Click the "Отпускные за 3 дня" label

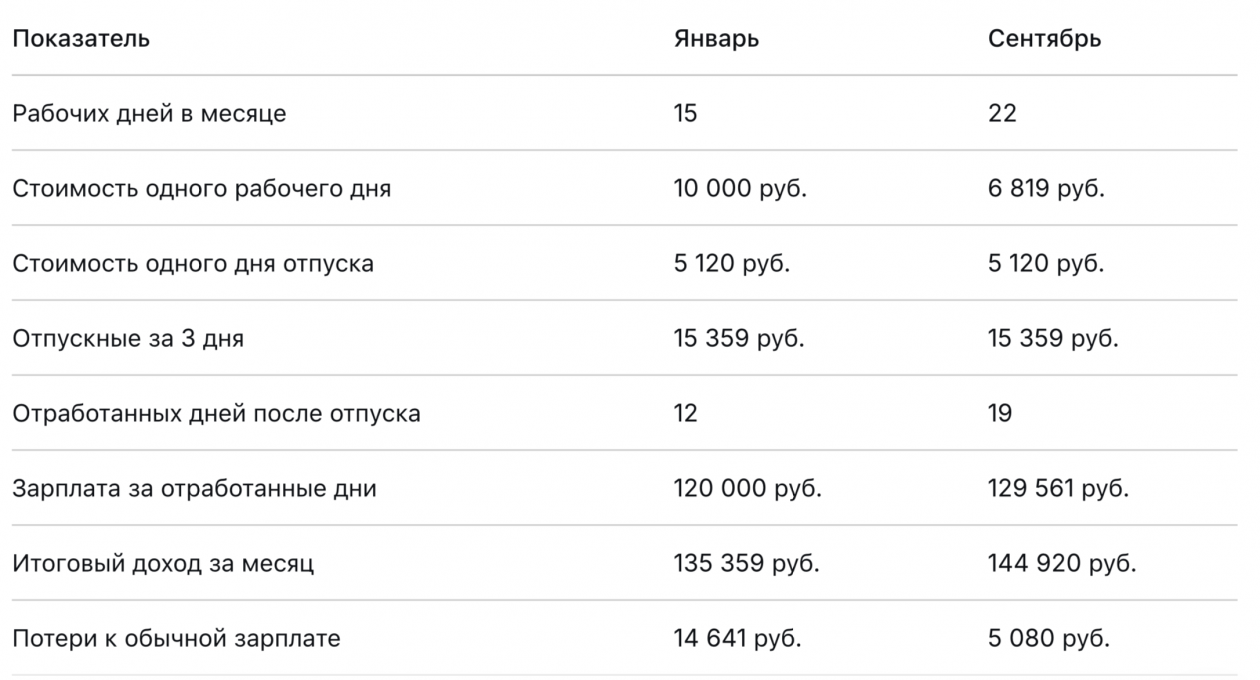coord(128,338)
